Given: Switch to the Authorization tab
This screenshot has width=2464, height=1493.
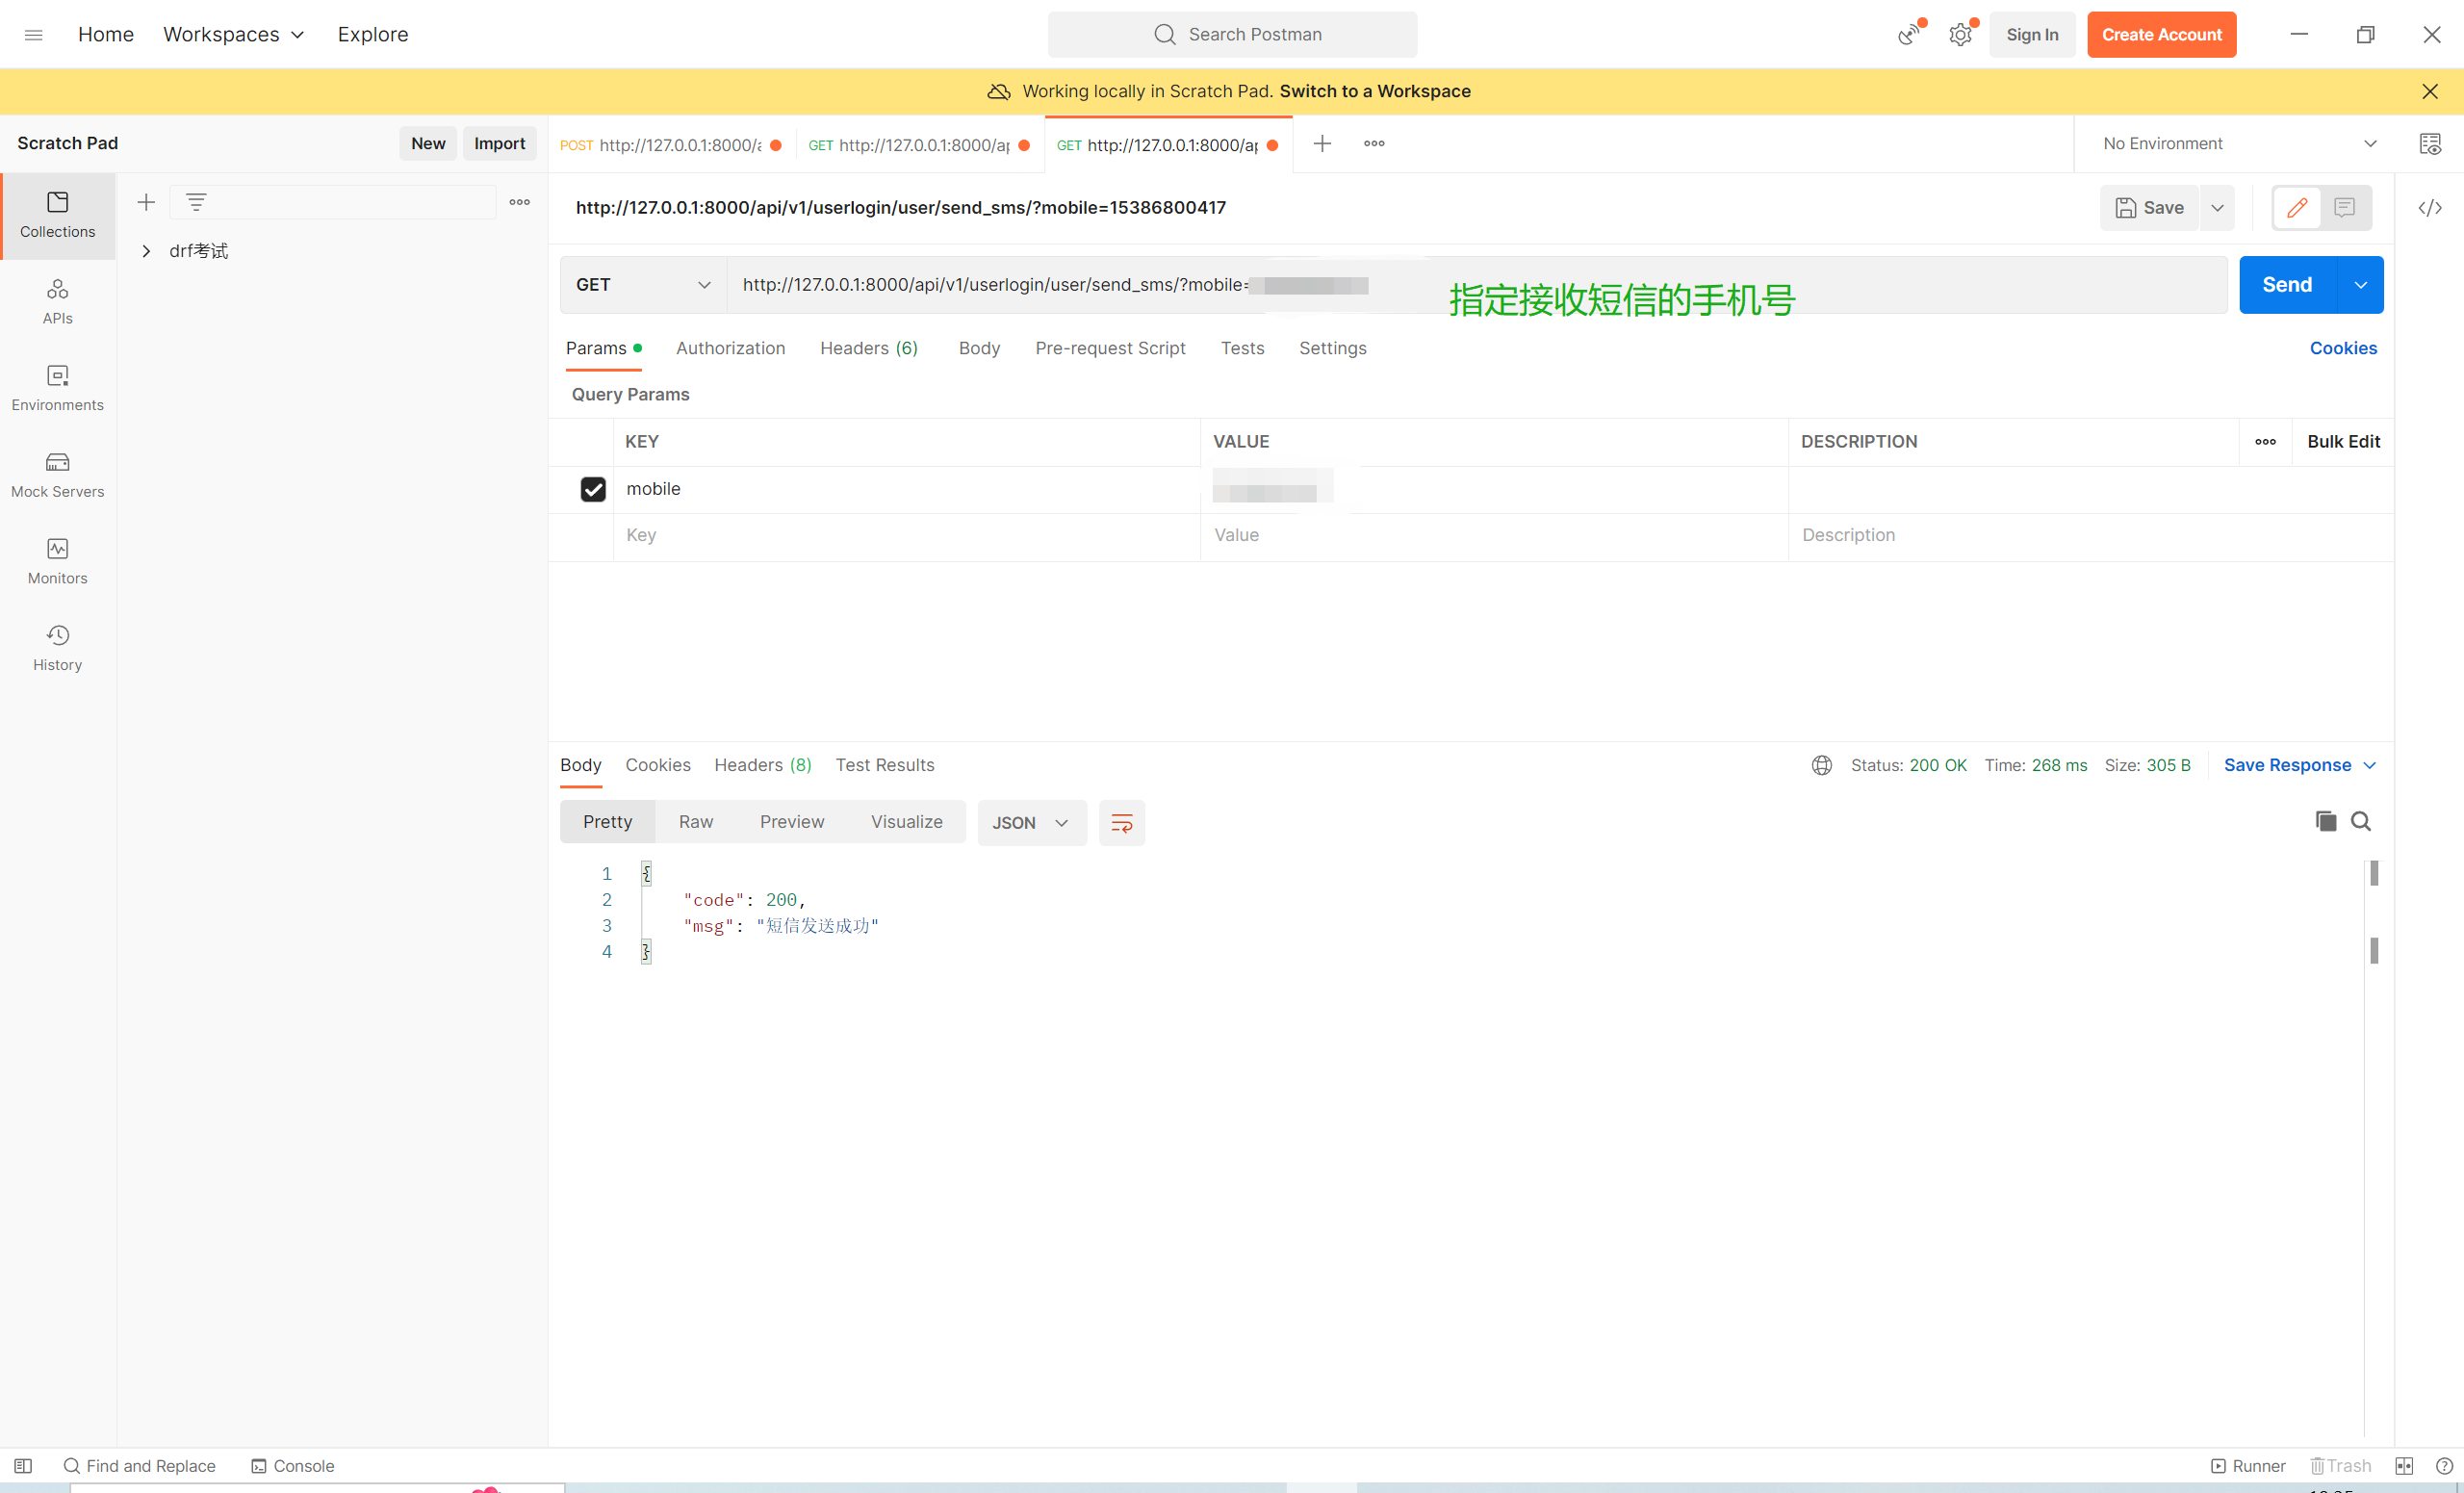Looking at the screenshot, I should [x=730, y=348].
